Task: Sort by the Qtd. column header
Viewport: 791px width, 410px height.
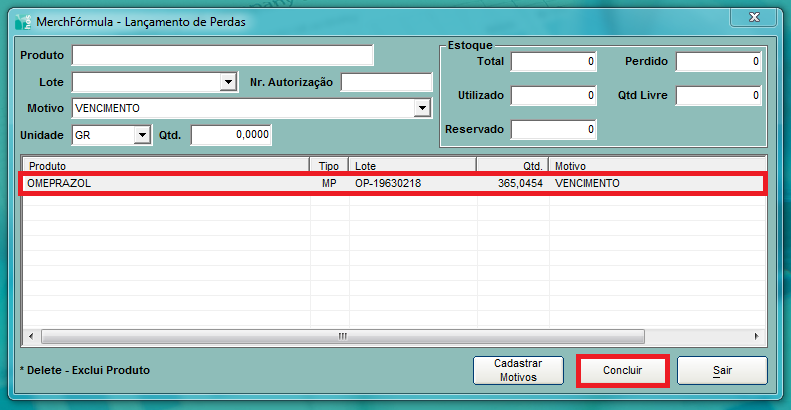Action: 512,165
